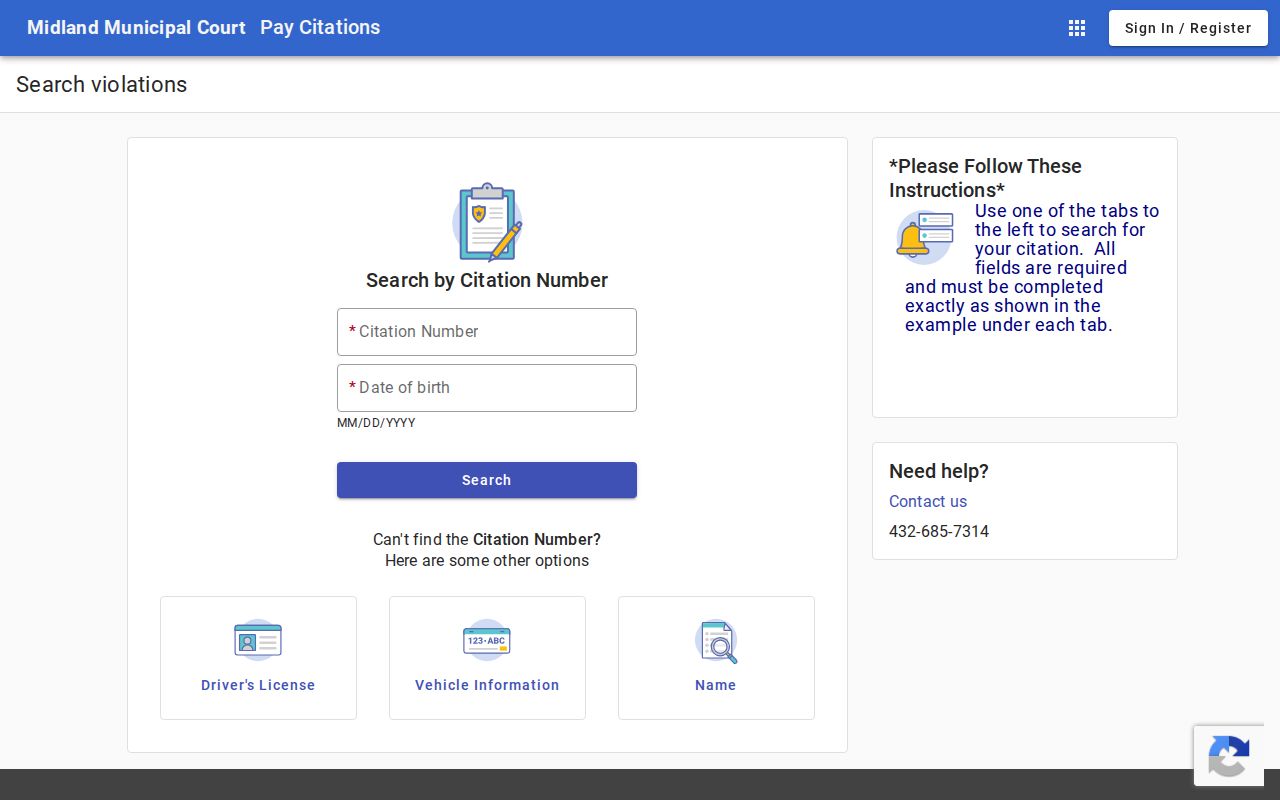Search by Name option
This screenshot has height=800, width=1280.
716,658
